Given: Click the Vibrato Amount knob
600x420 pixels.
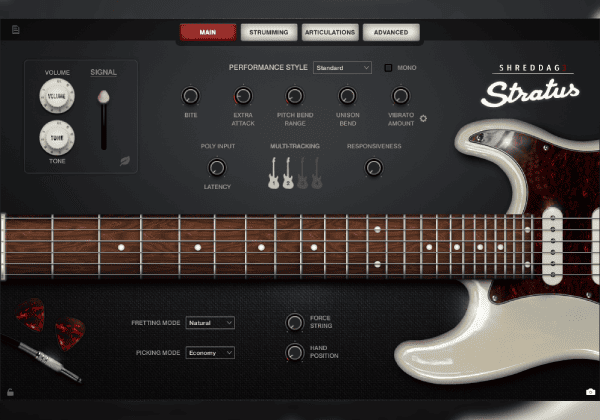Looking at the screenshot, I should point(401,96).
